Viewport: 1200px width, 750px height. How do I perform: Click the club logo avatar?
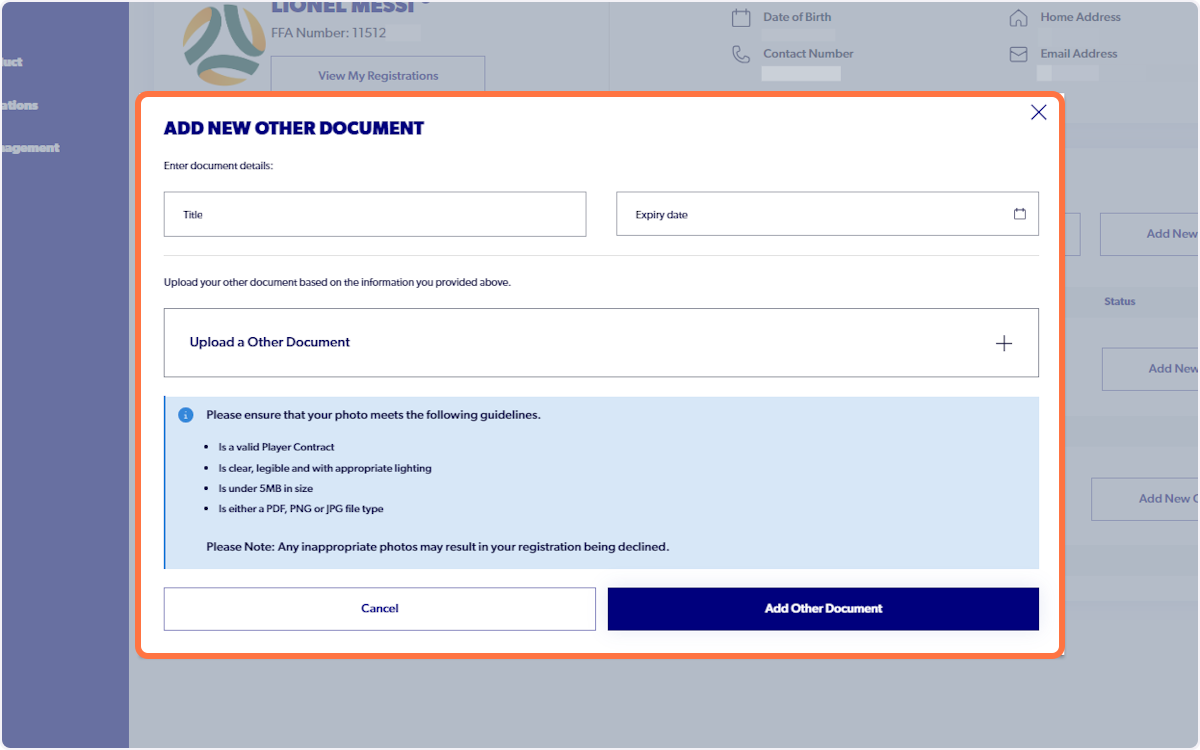click(x=224, y=45)
